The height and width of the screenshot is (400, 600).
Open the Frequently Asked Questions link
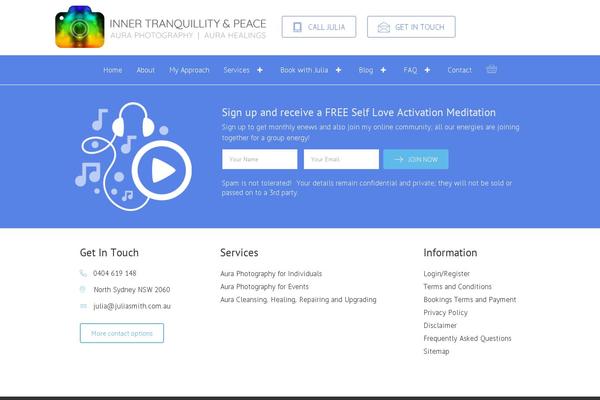pyautogui.click(x=467, y=338)
